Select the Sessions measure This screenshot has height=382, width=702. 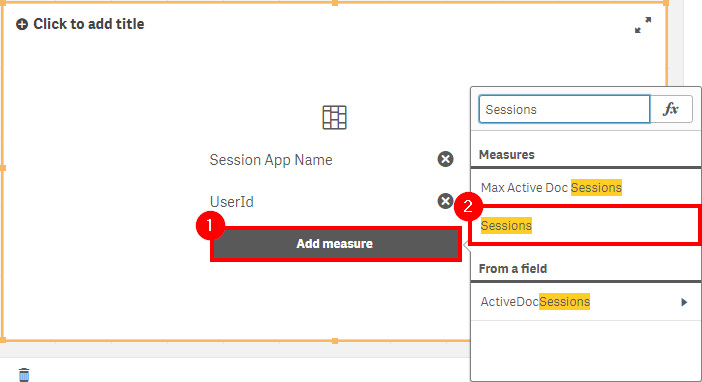click(586, 225)
